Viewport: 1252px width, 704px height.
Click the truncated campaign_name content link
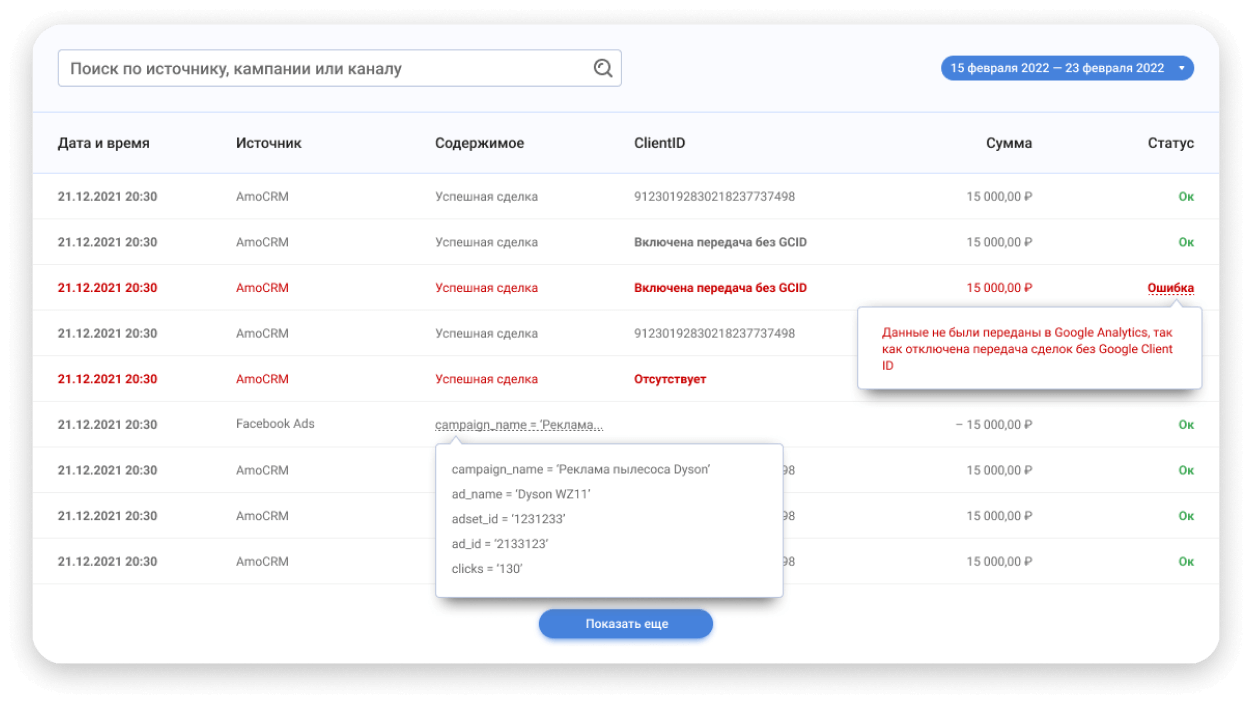[x=519, y=425]
